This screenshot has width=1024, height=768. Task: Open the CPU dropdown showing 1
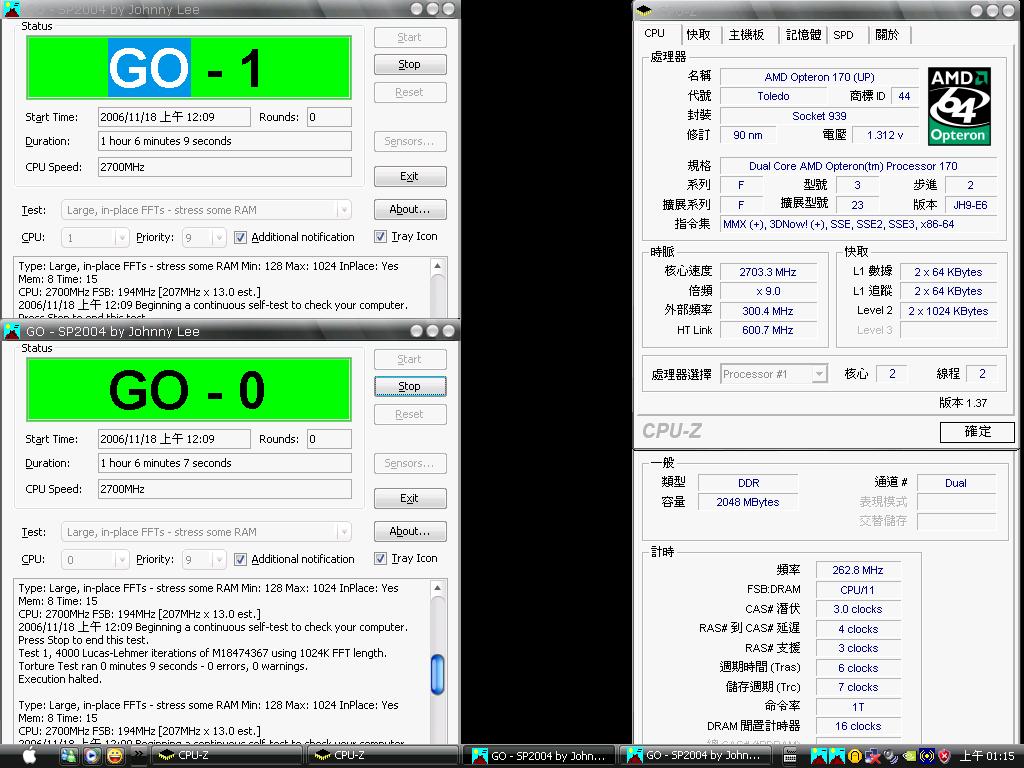point(95,238)
